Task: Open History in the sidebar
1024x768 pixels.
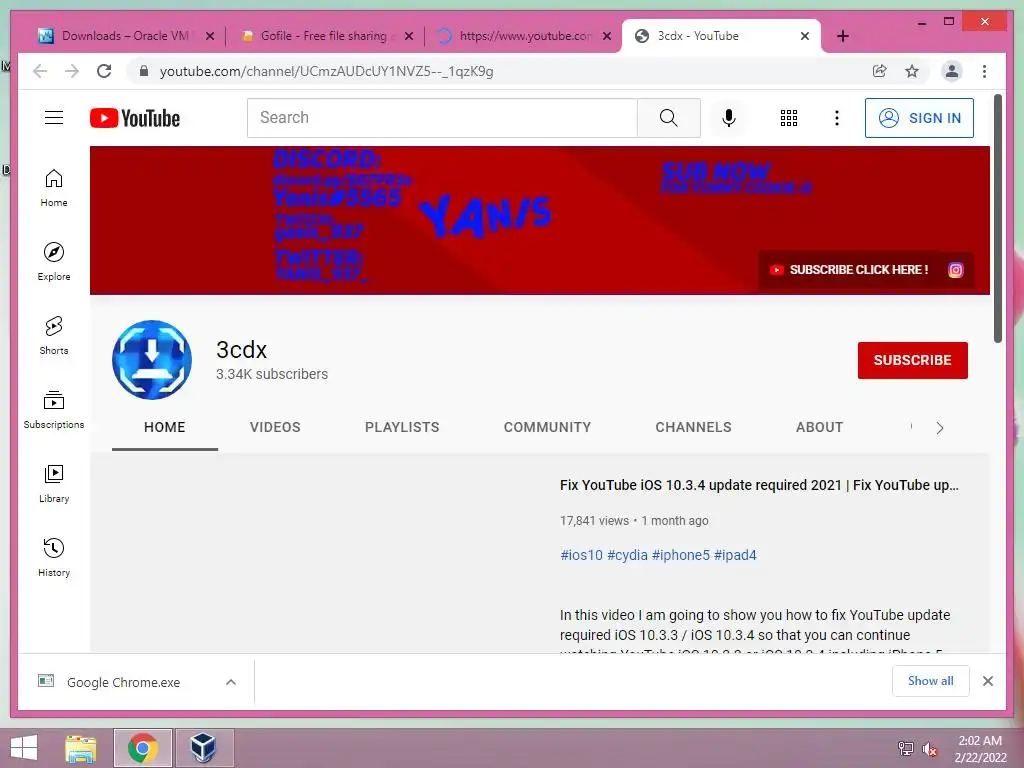Action: coord(54,557)
